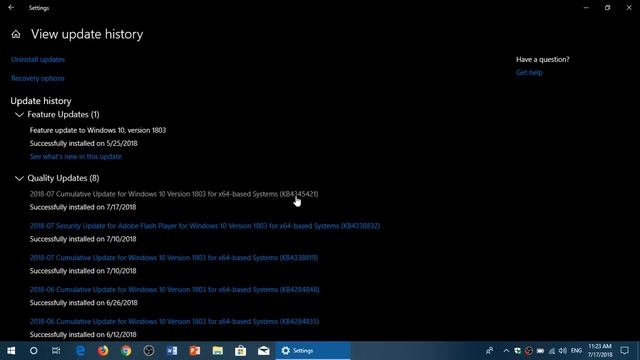Open the Windows Defender tray icon
Screen dimensions: 640x360
[x=518, y=351]
